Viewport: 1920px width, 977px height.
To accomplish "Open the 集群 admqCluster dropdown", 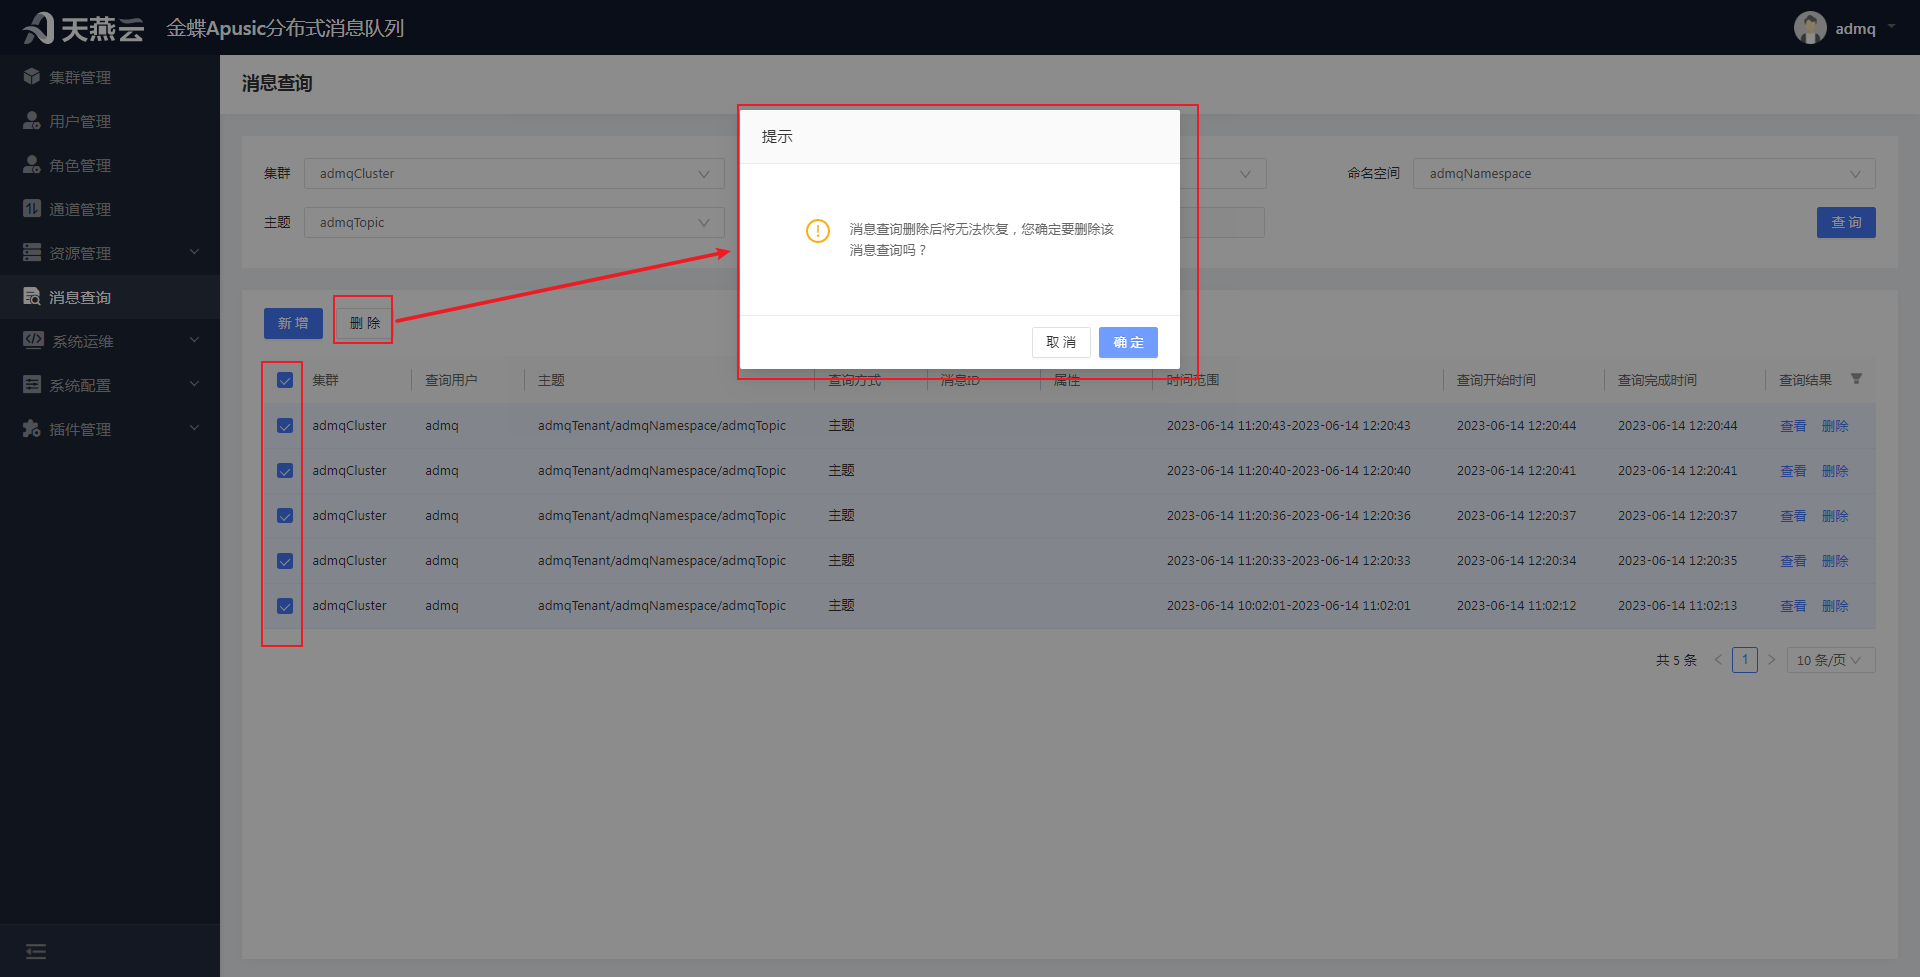I will pyautogui.click(x=514, y=174).
